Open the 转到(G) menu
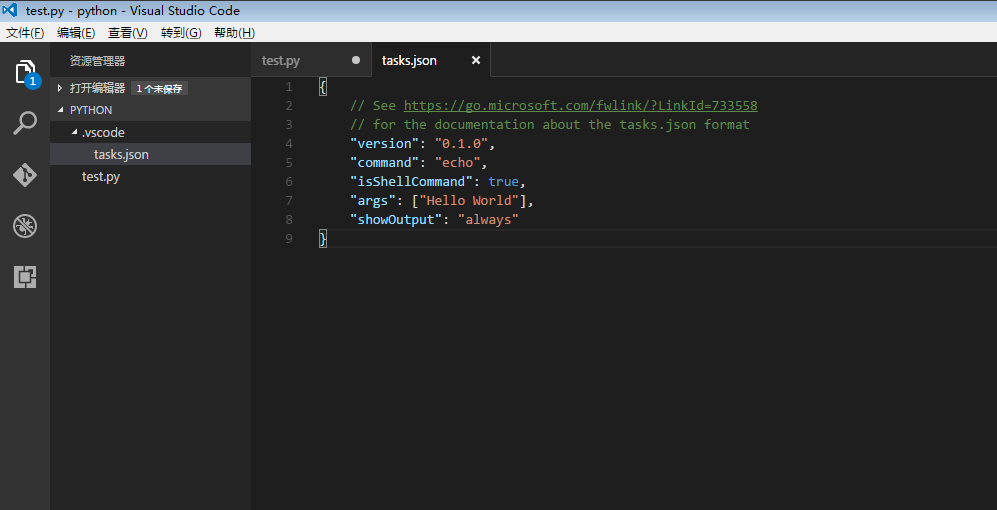 tap(181, 33)
